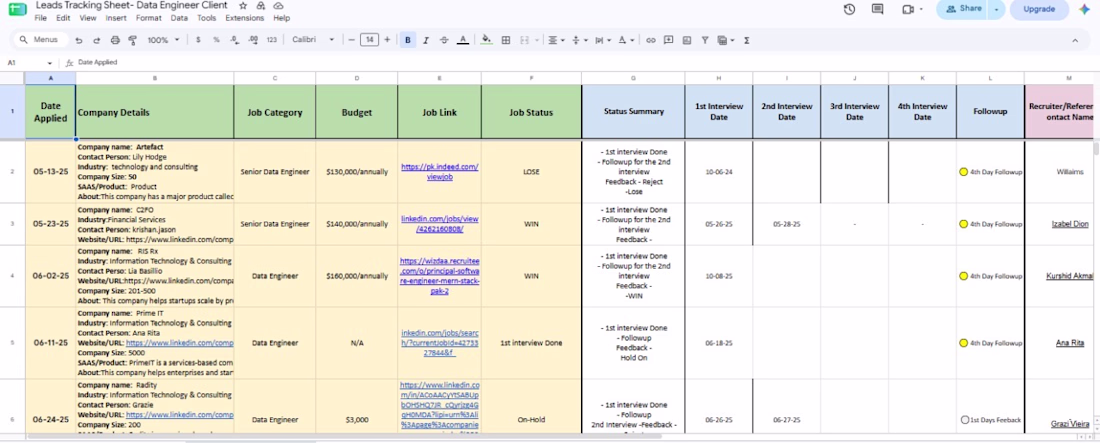Undo the last action
1100x443 pixels.
click(x=79, y=40)
